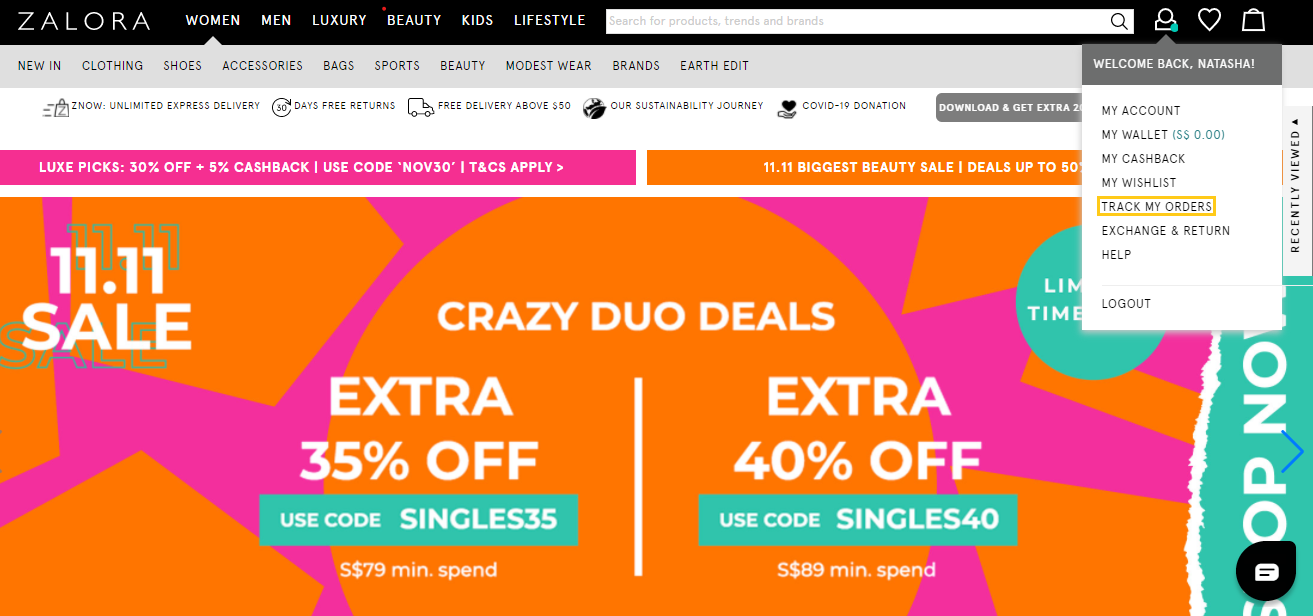
Task: Click the sustainability journey icon
Action: [x=596, y=106]
